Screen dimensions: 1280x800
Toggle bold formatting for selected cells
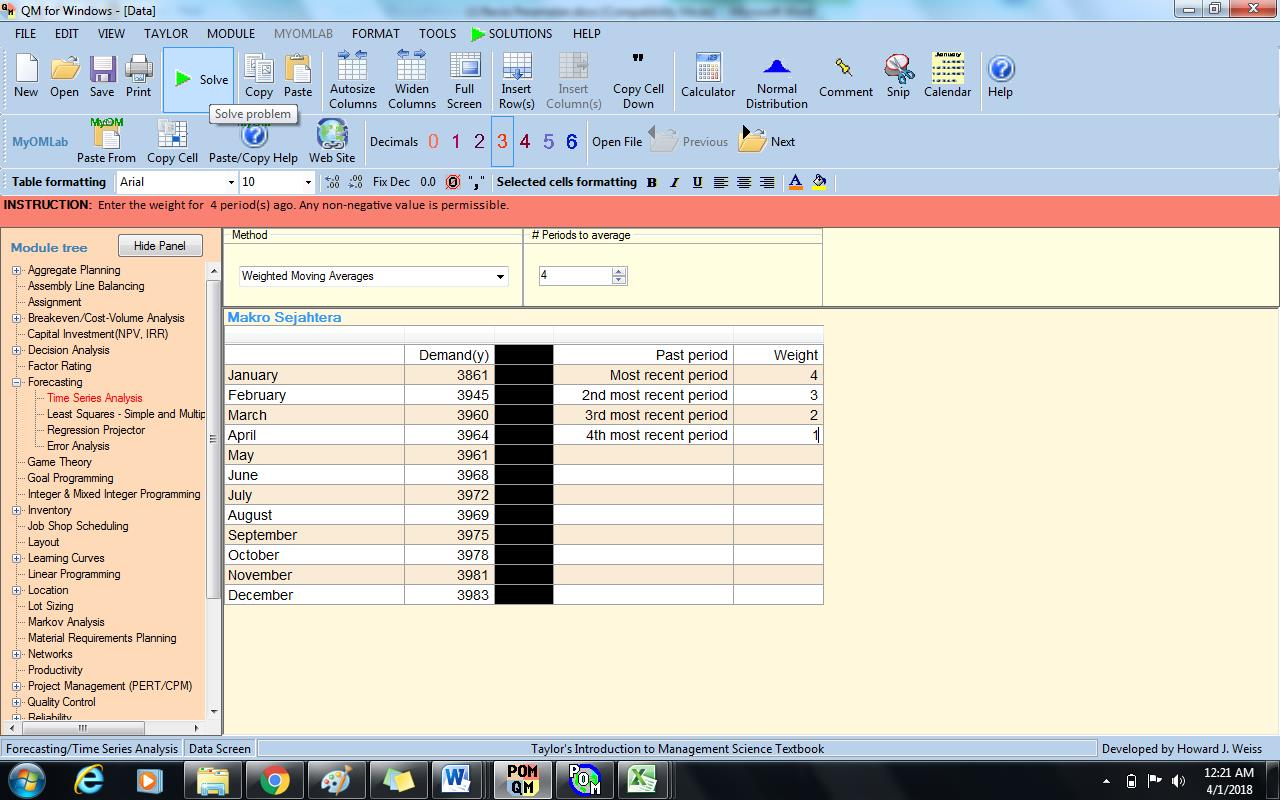[x=651, y=182]
